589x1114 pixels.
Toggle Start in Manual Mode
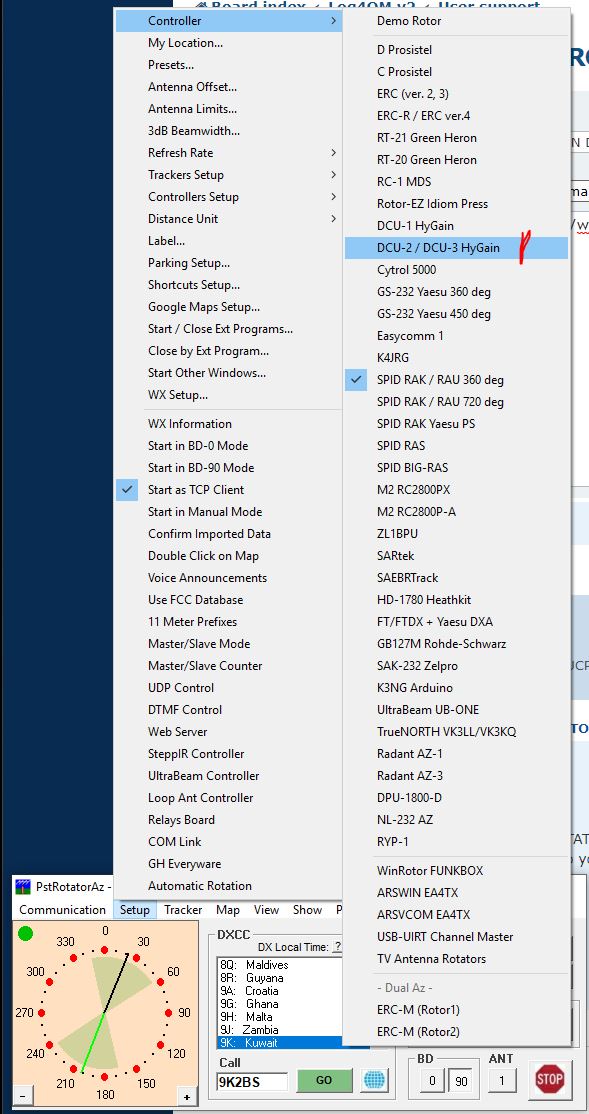pyautogui.click(x=229, y=512)
